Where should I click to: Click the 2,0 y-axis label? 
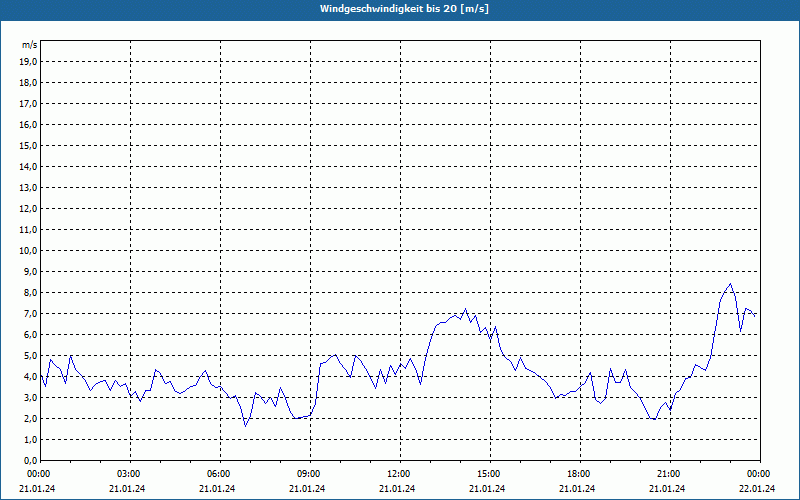point(31,418)
